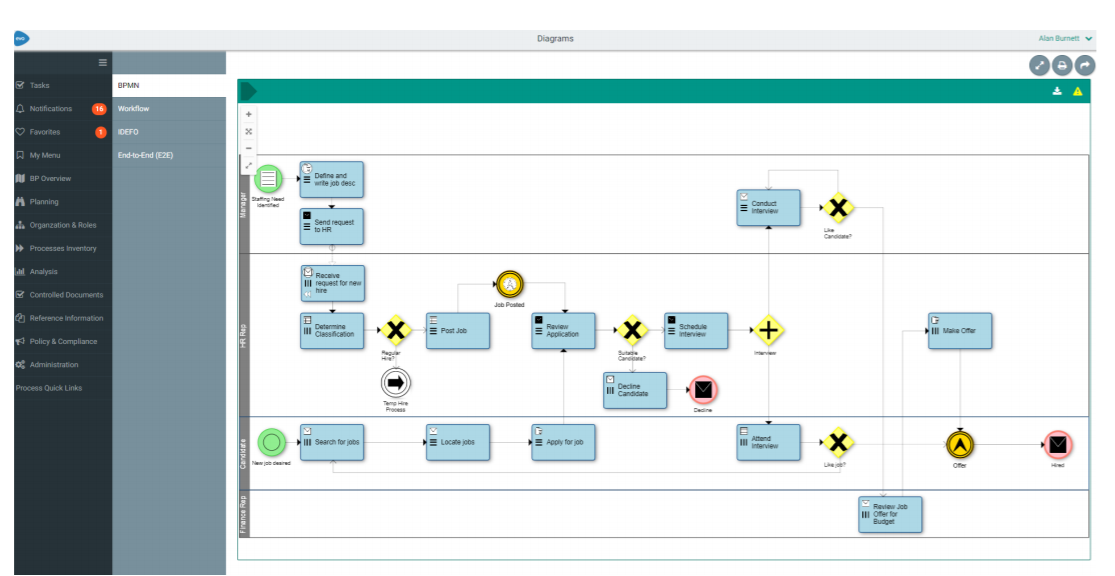Click the yellow warning triangle icon
Screen dimensions: 1115x576
[x=1078, y=91]
